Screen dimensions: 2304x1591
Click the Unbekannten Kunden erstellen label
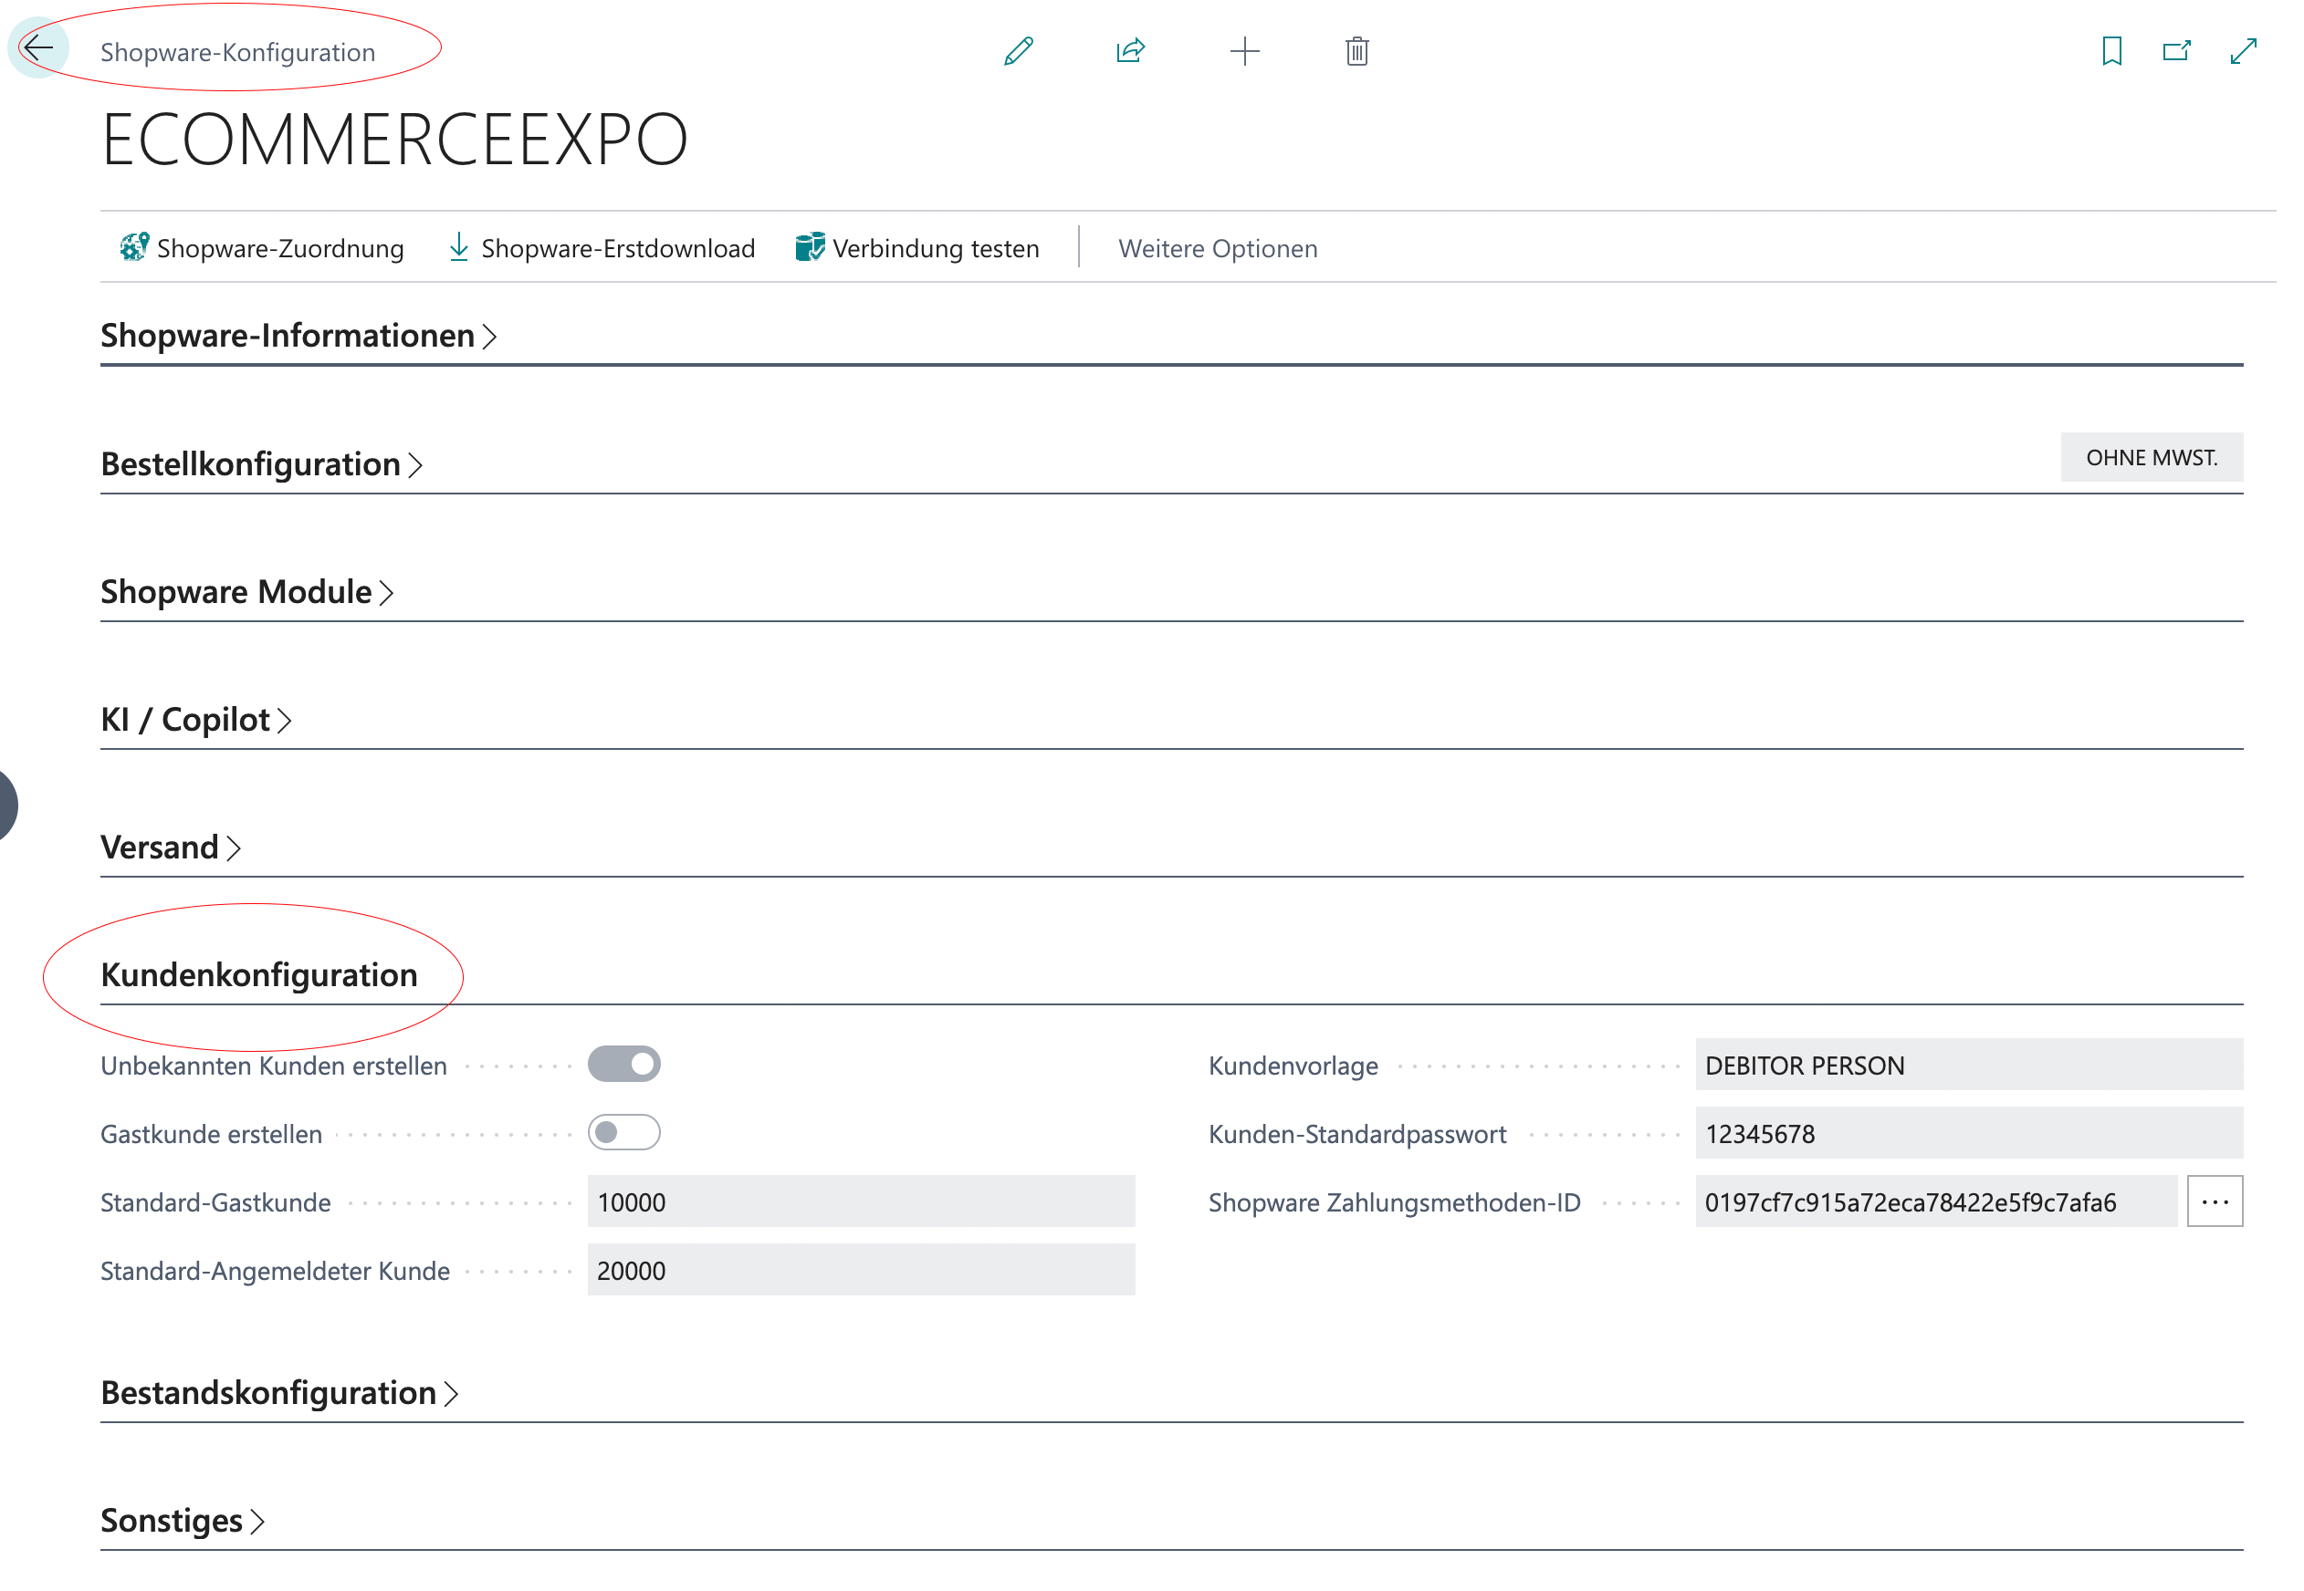[273, 1066]
